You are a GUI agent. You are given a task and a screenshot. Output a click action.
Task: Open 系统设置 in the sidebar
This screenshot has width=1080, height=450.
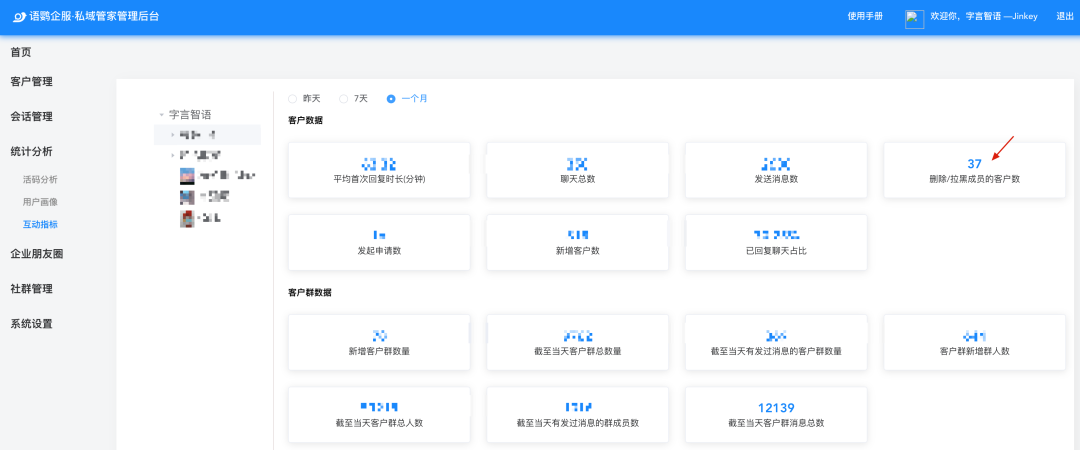click(x=31, y=324)
